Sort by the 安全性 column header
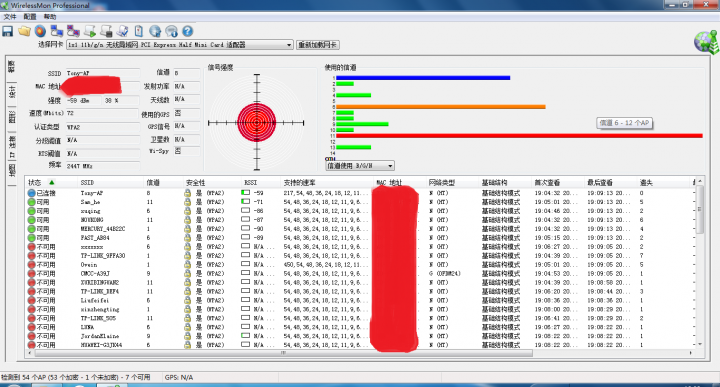This screenshot has width=720, height=387. click(x=196, y=183)
